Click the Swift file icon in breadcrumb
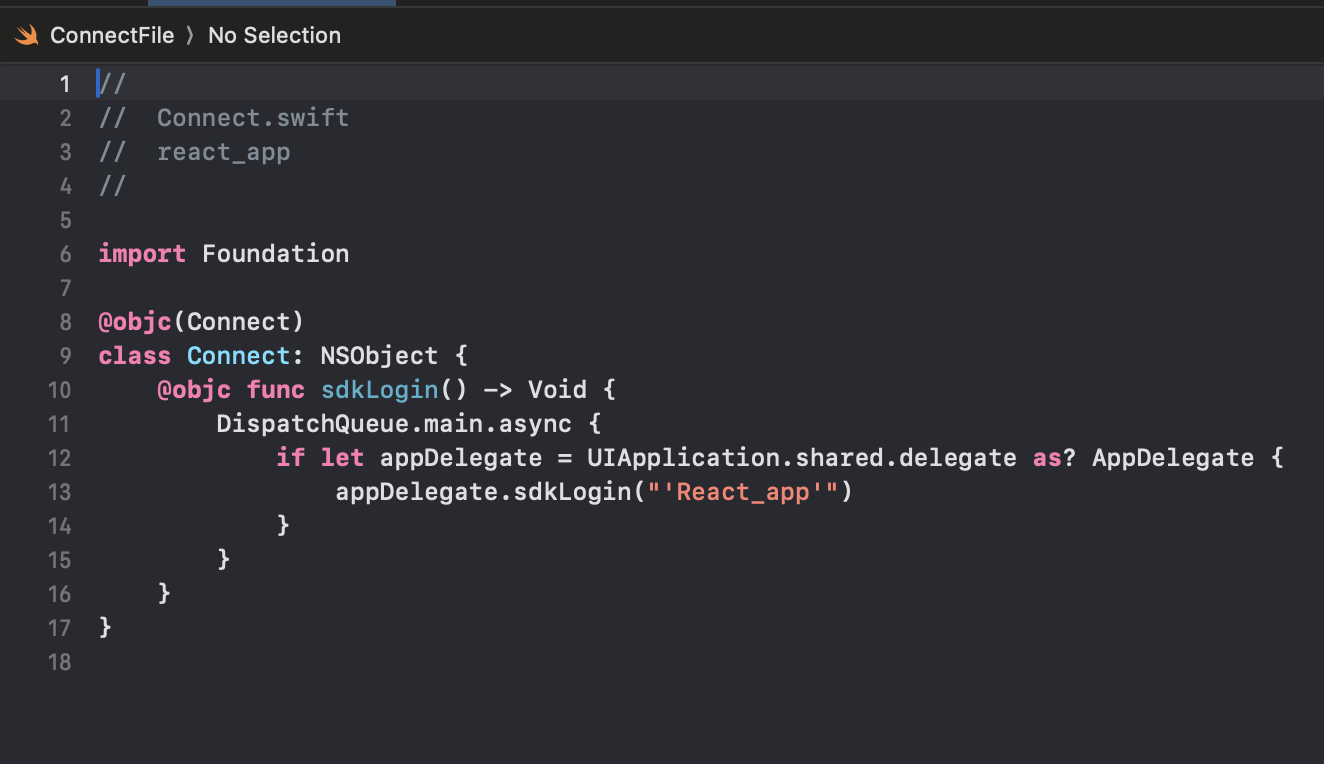 click(x=27, y=36)
